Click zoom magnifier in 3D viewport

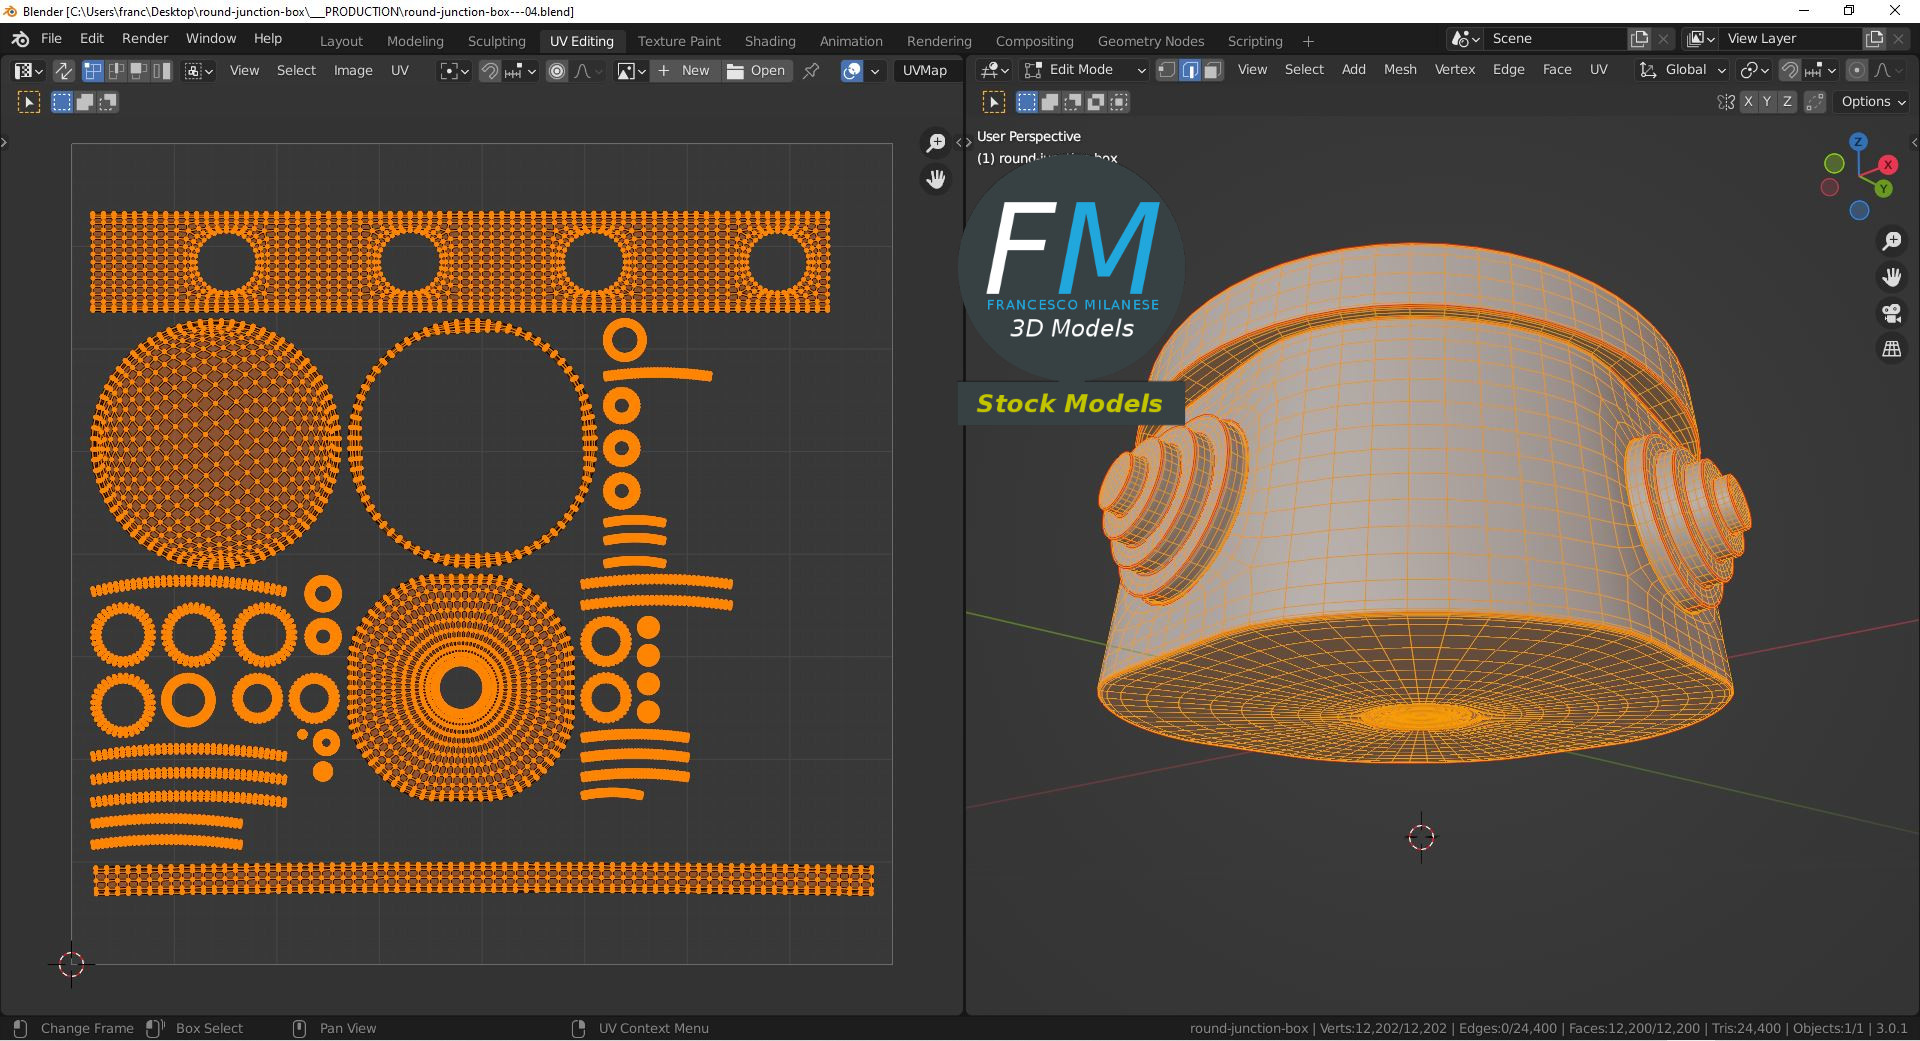[1891, 241]
